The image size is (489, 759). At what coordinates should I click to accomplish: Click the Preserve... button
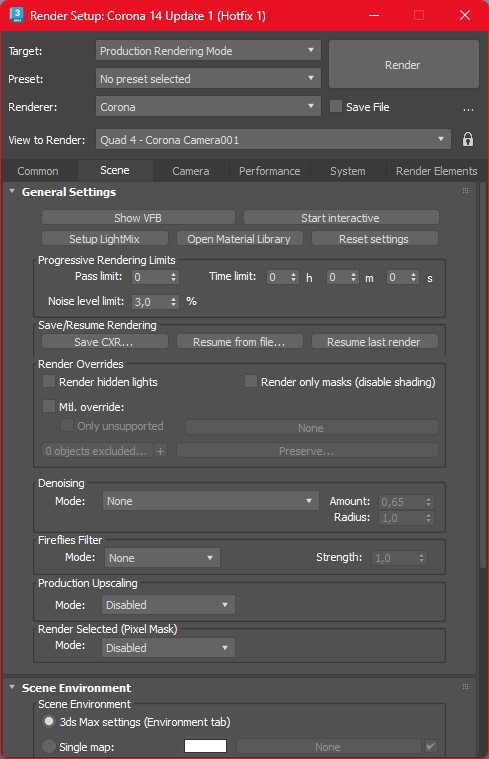pyautogui.click(x=307, y=451)
